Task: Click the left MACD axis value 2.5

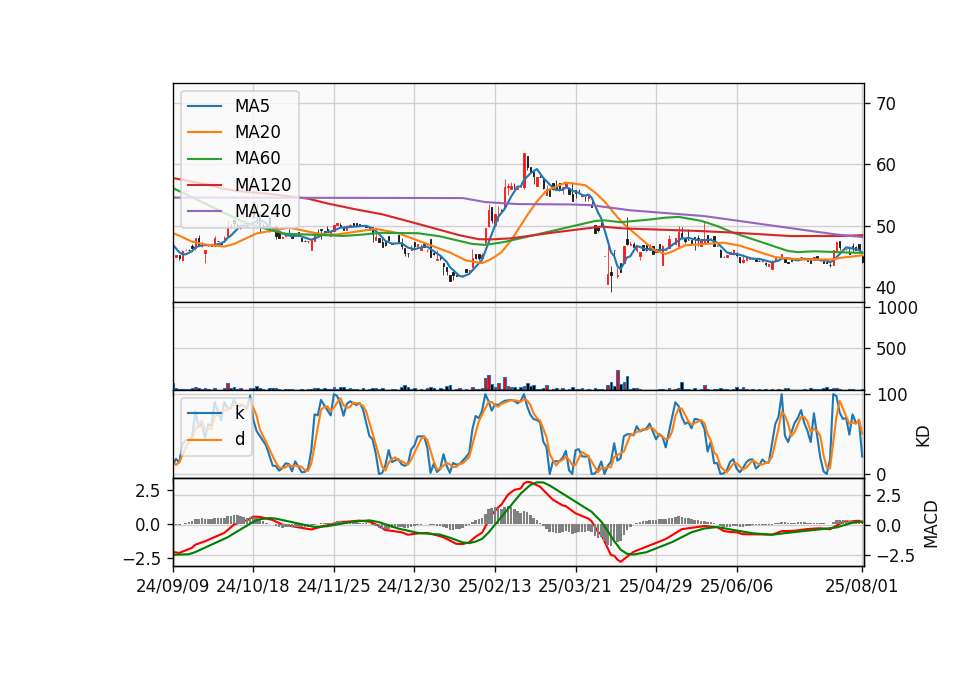Action: point(147,491)
